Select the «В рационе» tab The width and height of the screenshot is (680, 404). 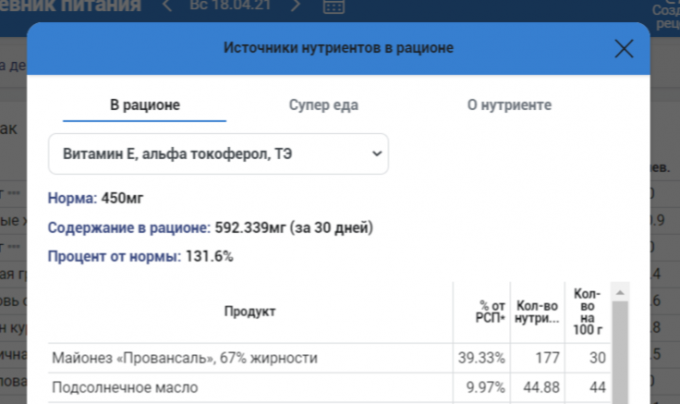tap(137, 104)
